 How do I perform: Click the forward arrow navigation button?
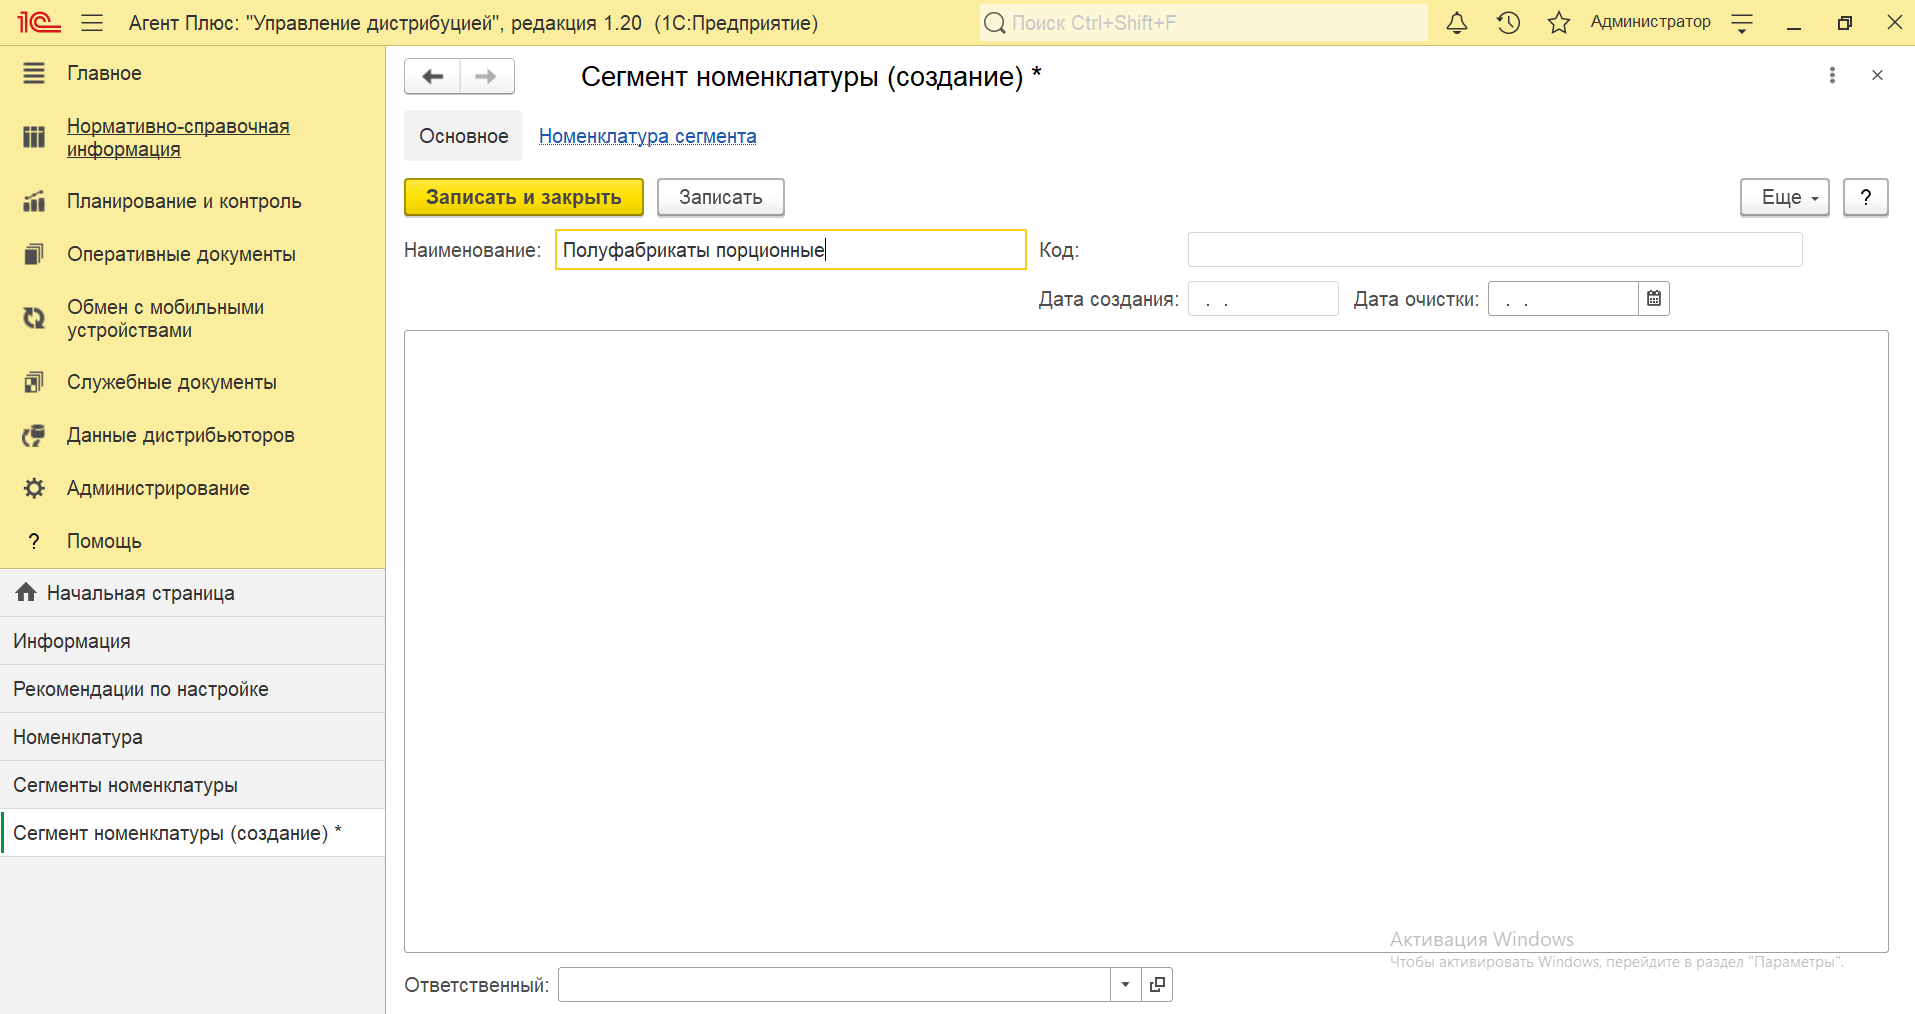[x=487, y=76]
